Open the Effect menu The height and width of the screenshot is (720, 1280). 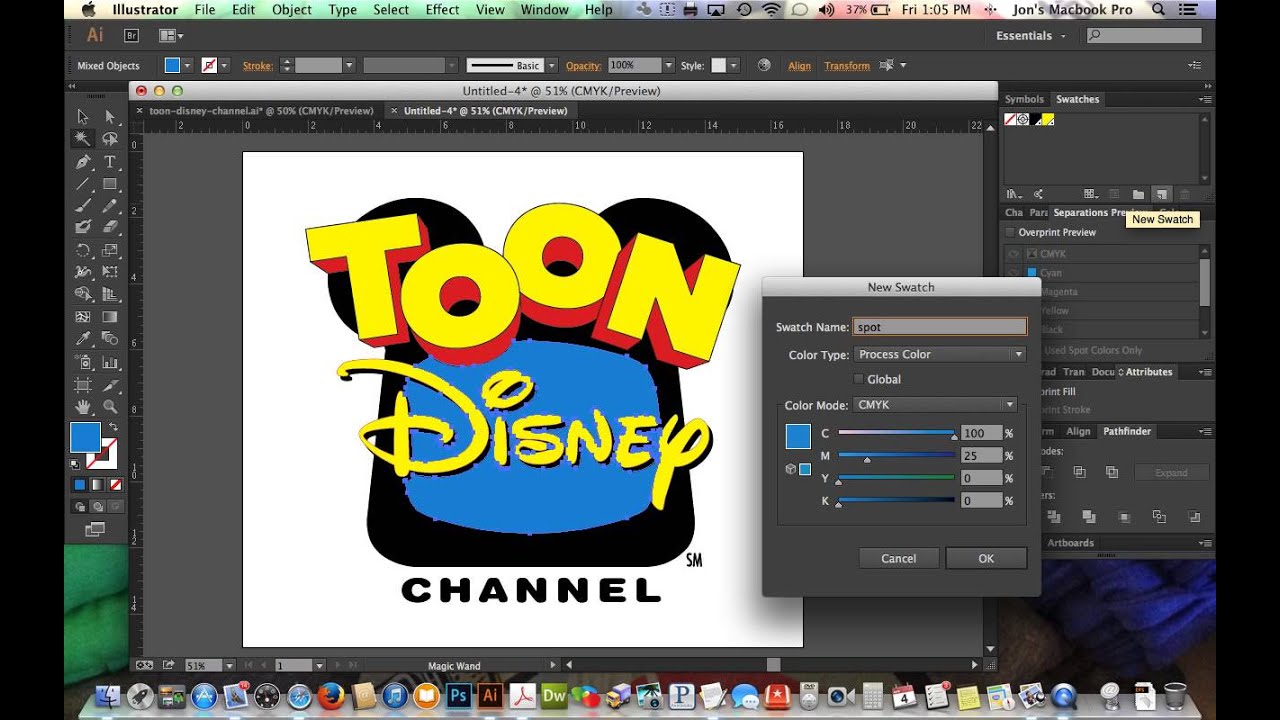coord(443,10)
